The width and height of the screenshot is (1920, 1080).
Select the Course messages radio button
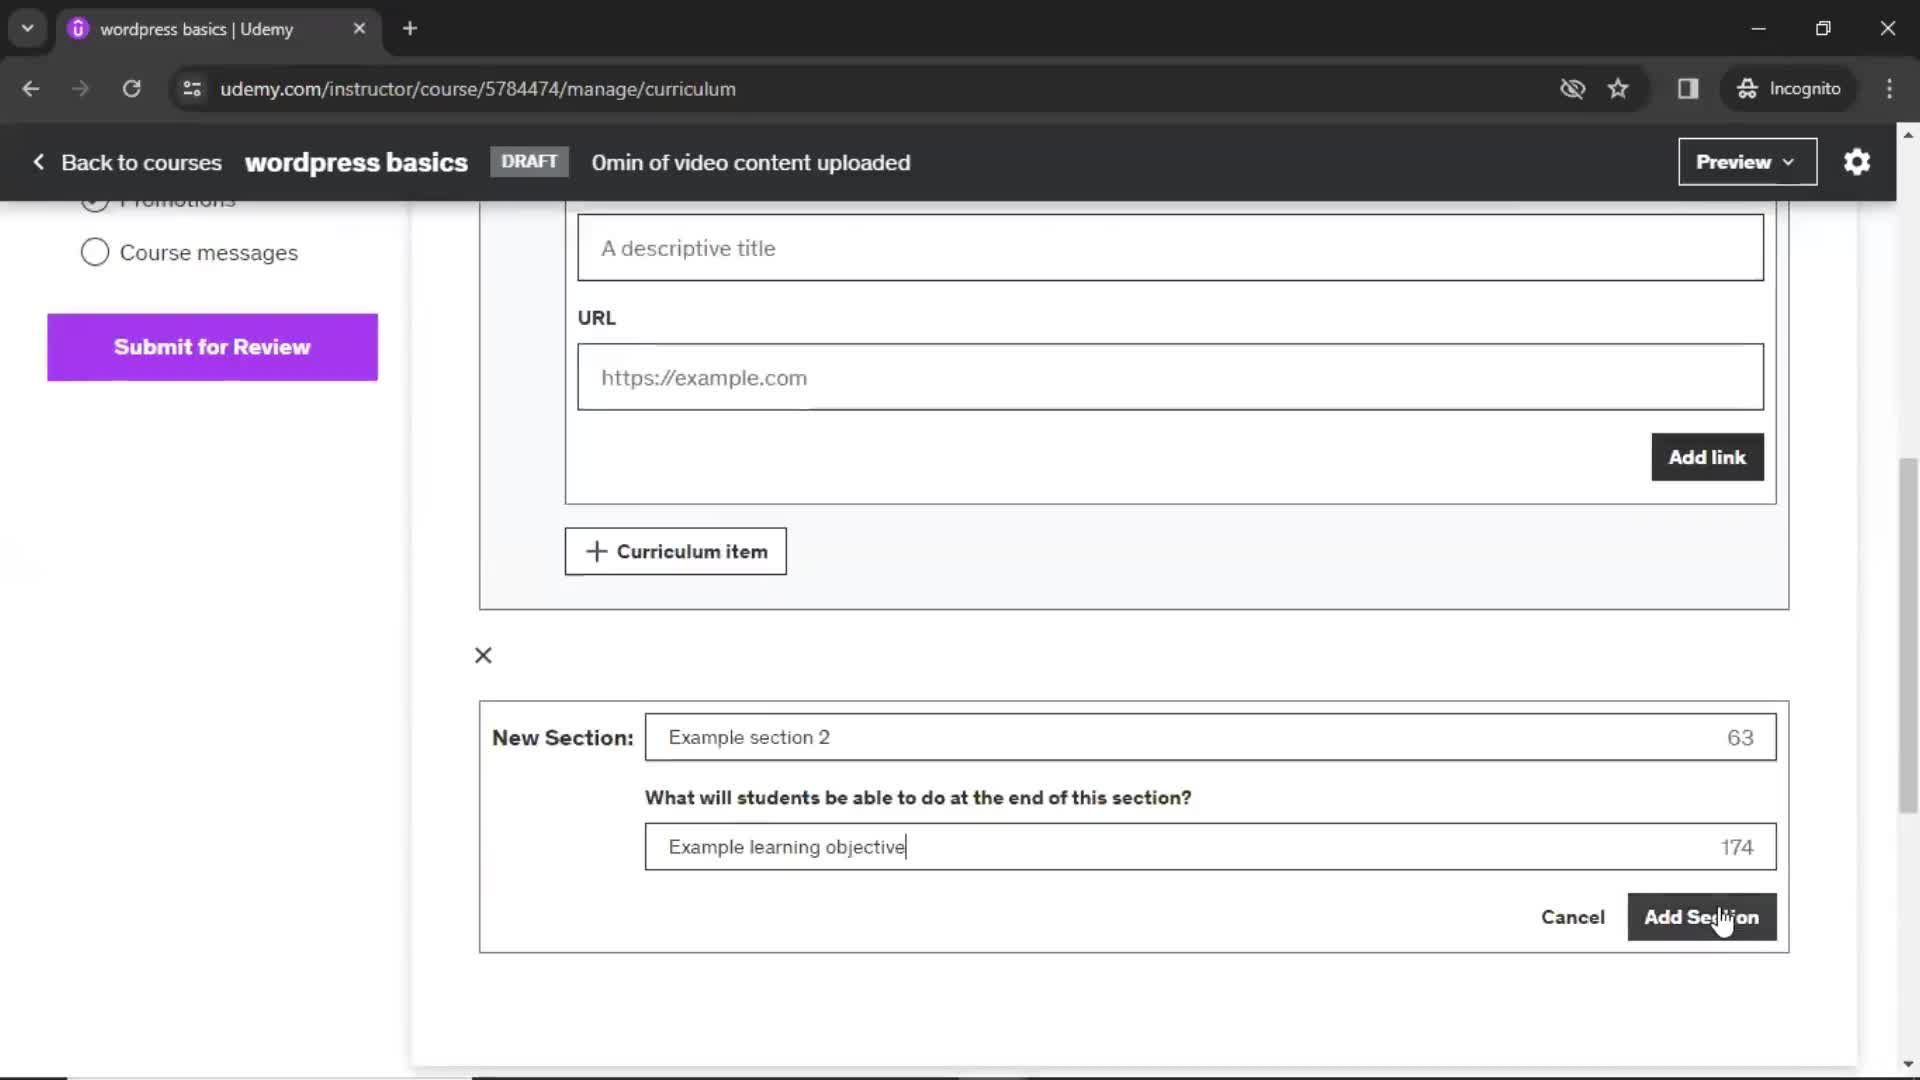[94, 252]
